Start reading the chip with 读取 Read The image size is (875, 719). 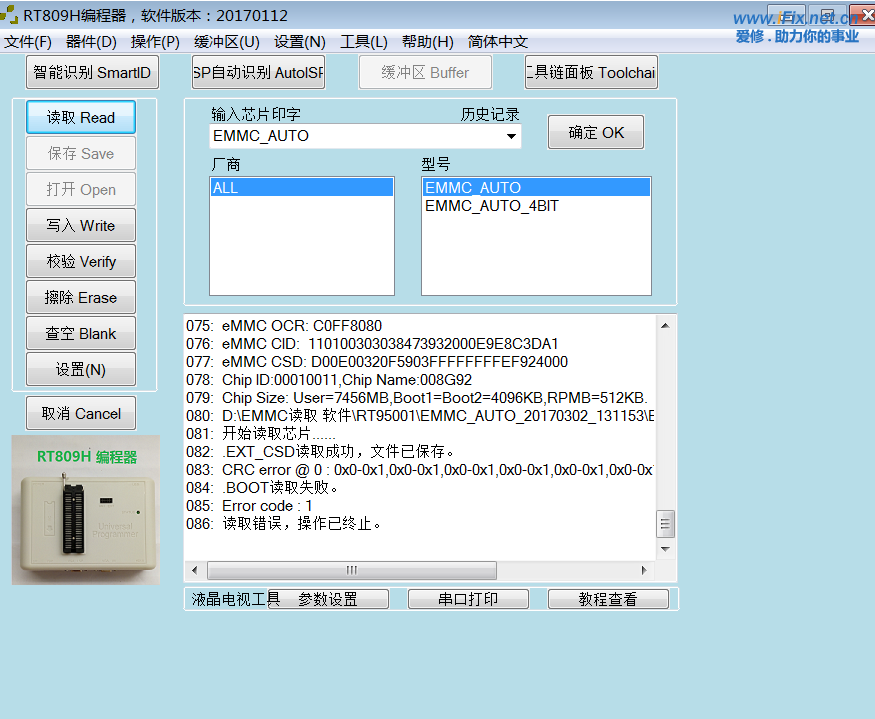tap(80, 117)
